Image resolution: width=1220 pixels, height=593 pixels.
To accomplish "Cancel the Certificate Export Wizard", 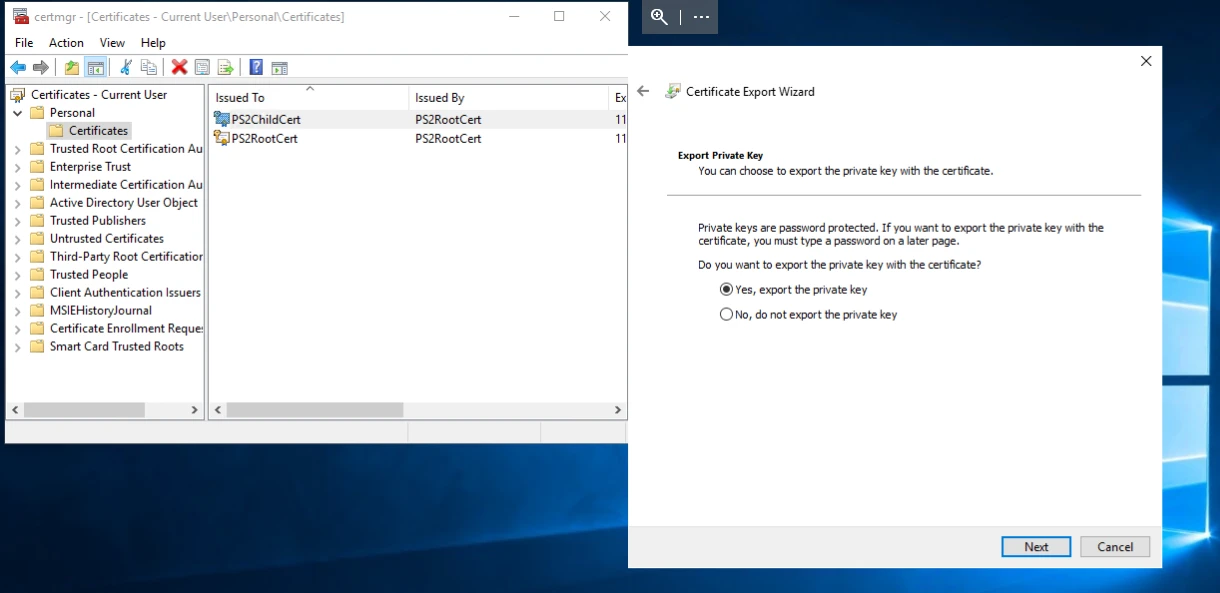I will (x=1114, y=546).
